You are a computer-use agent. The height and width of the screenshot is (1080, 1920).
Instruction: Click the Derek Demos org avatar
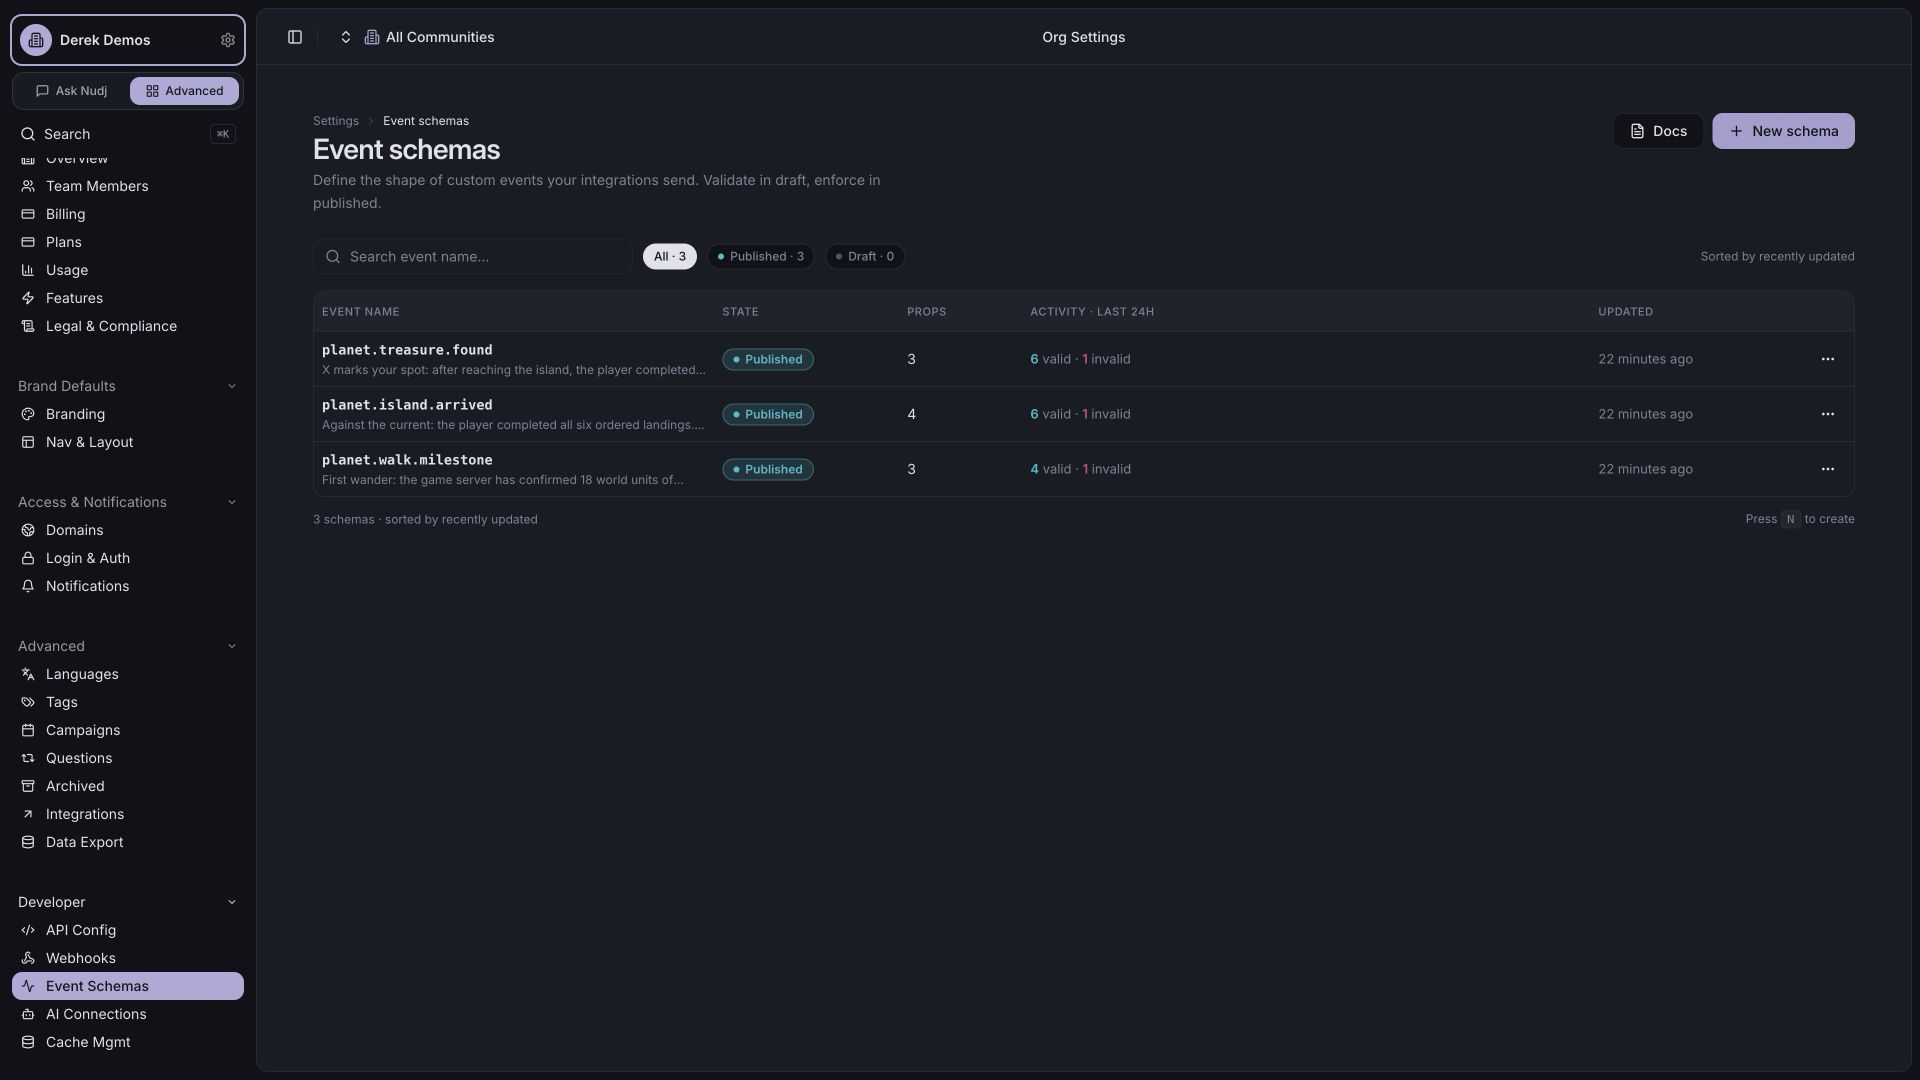click(36, 40)
